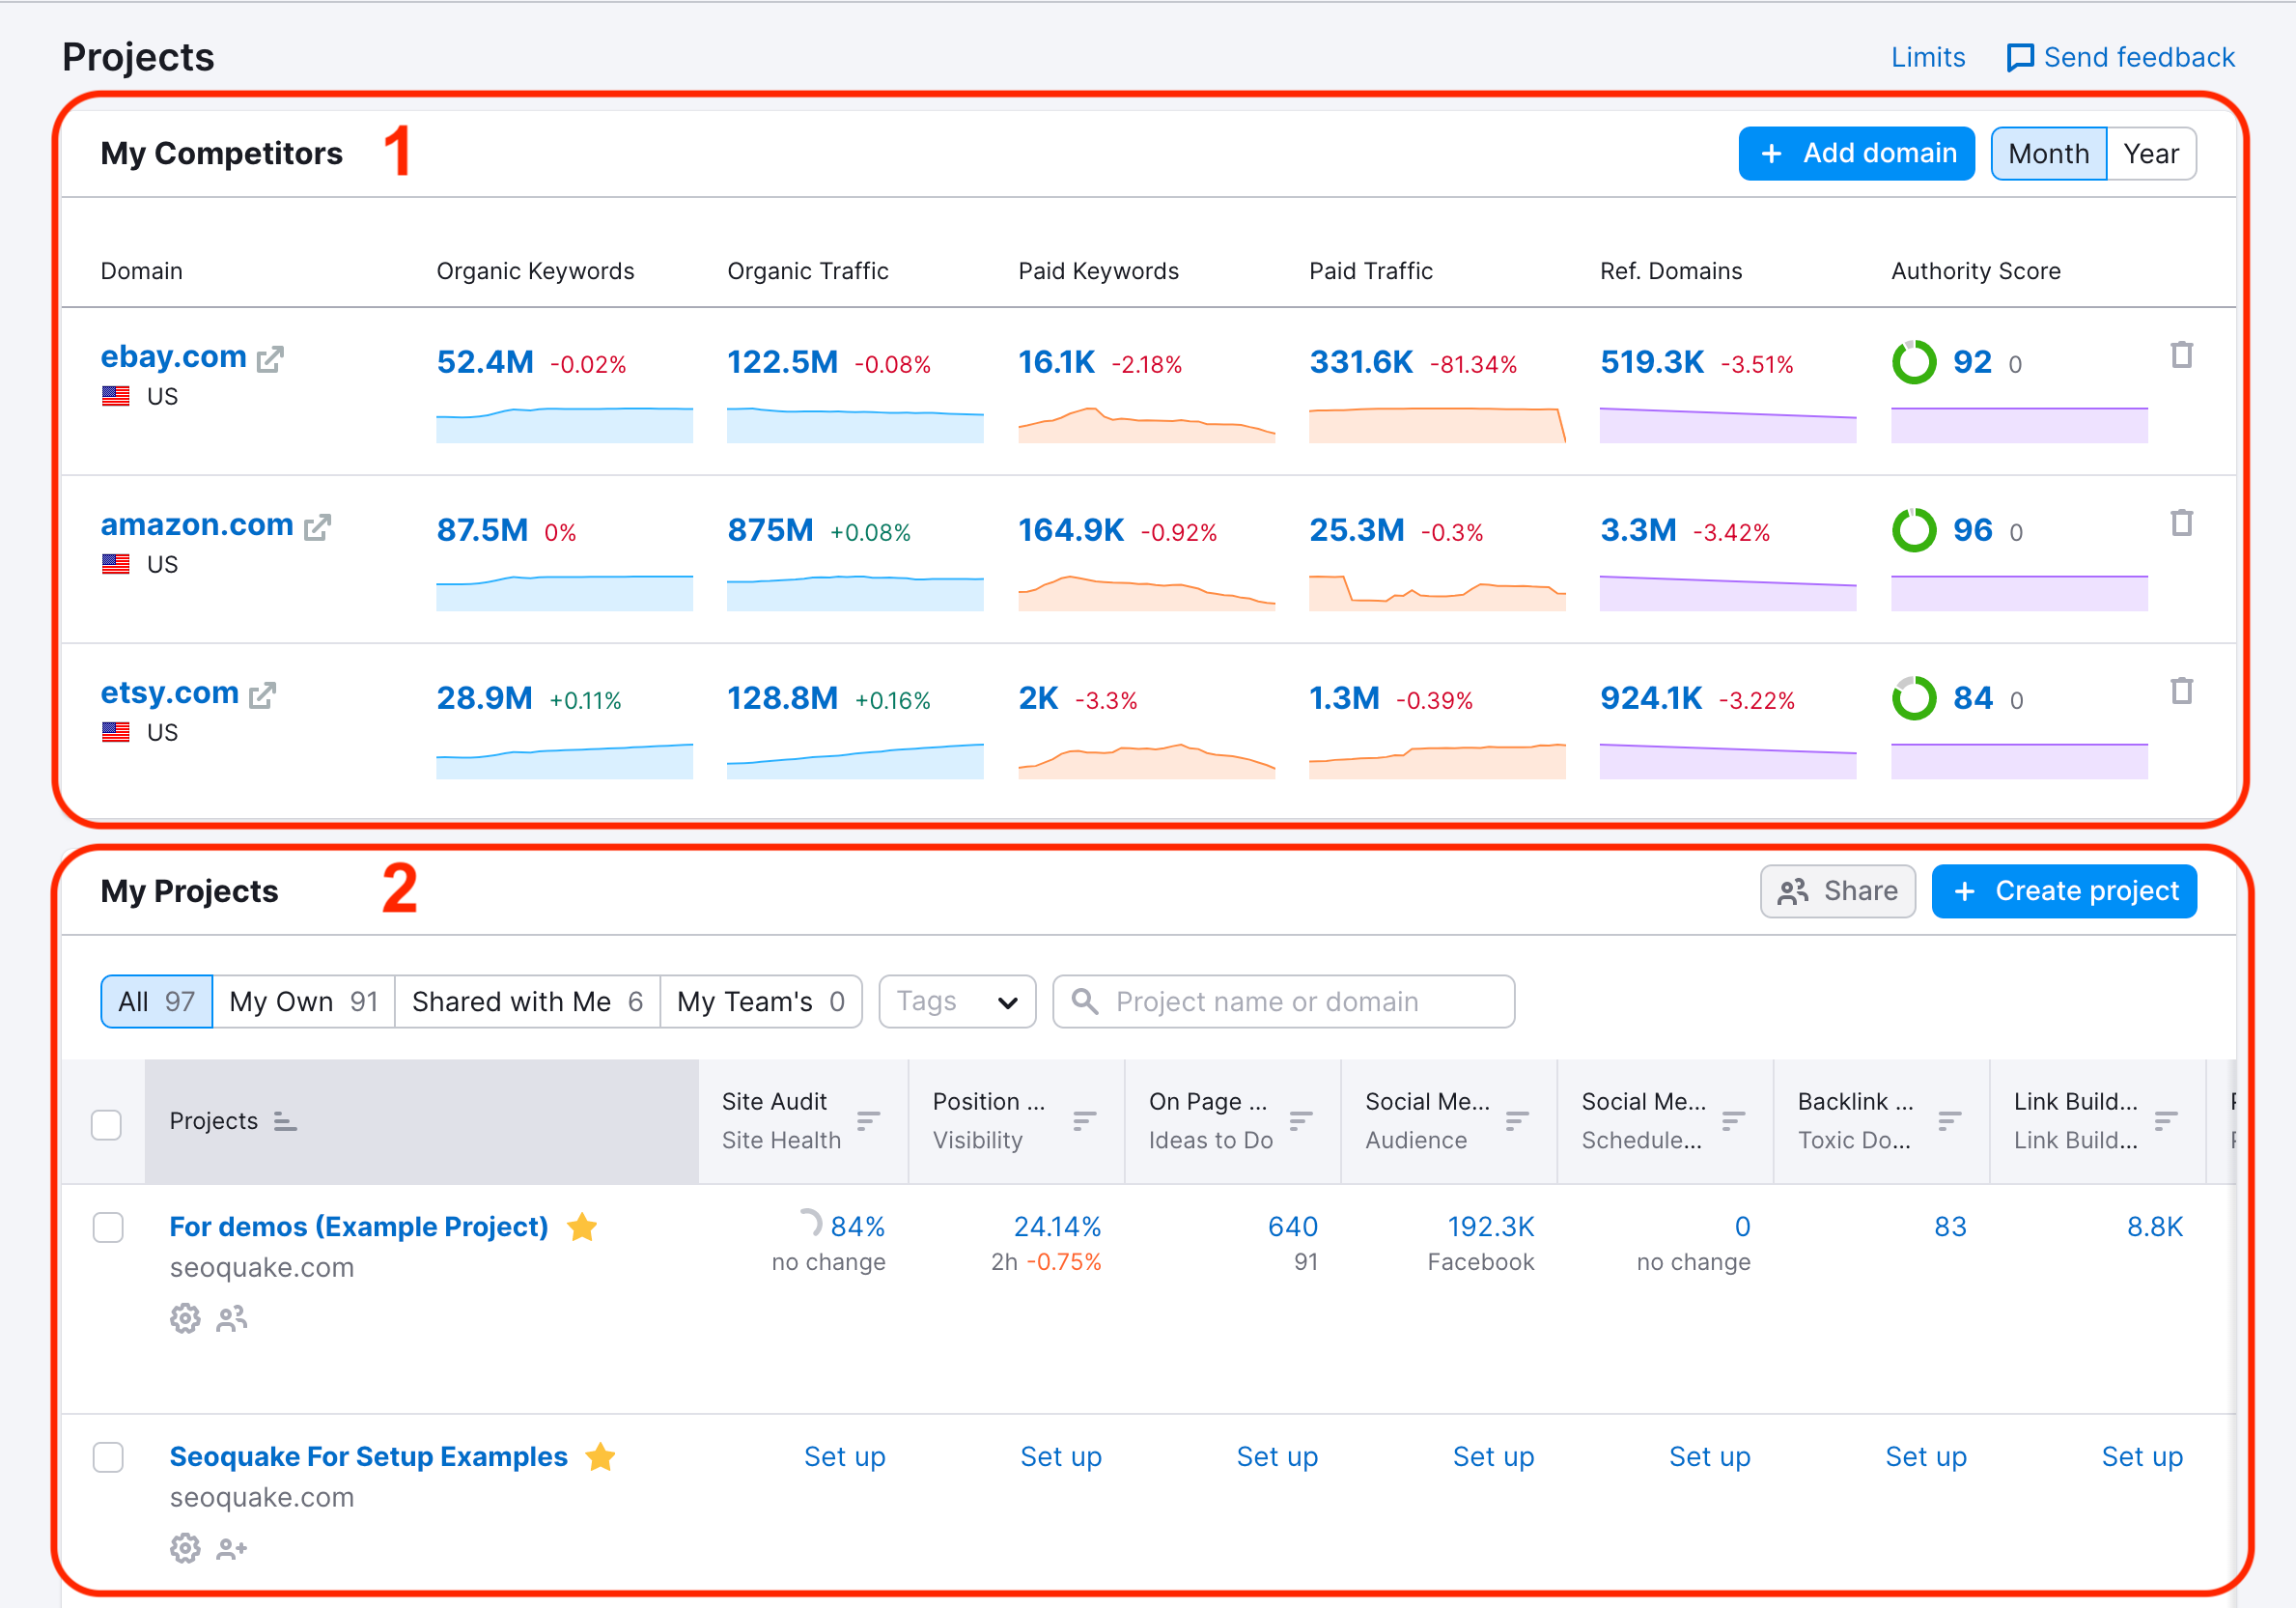
Task: Open amazon.com external link icon
Action: click(317, 527)
